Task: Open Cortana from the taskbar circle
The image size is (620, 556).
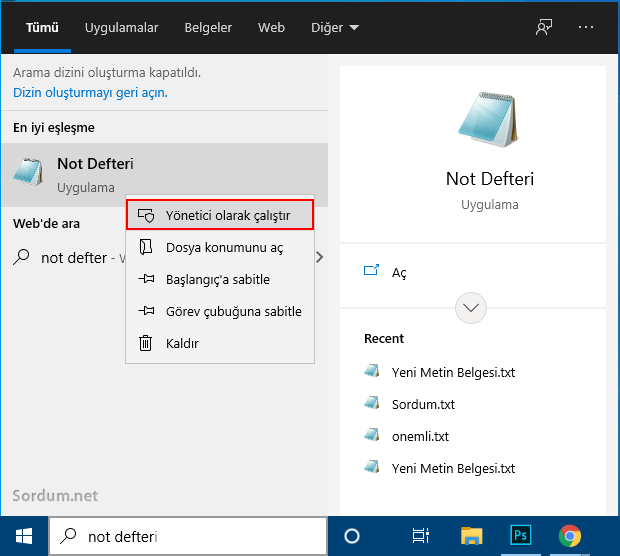Action: pos(352,536)
